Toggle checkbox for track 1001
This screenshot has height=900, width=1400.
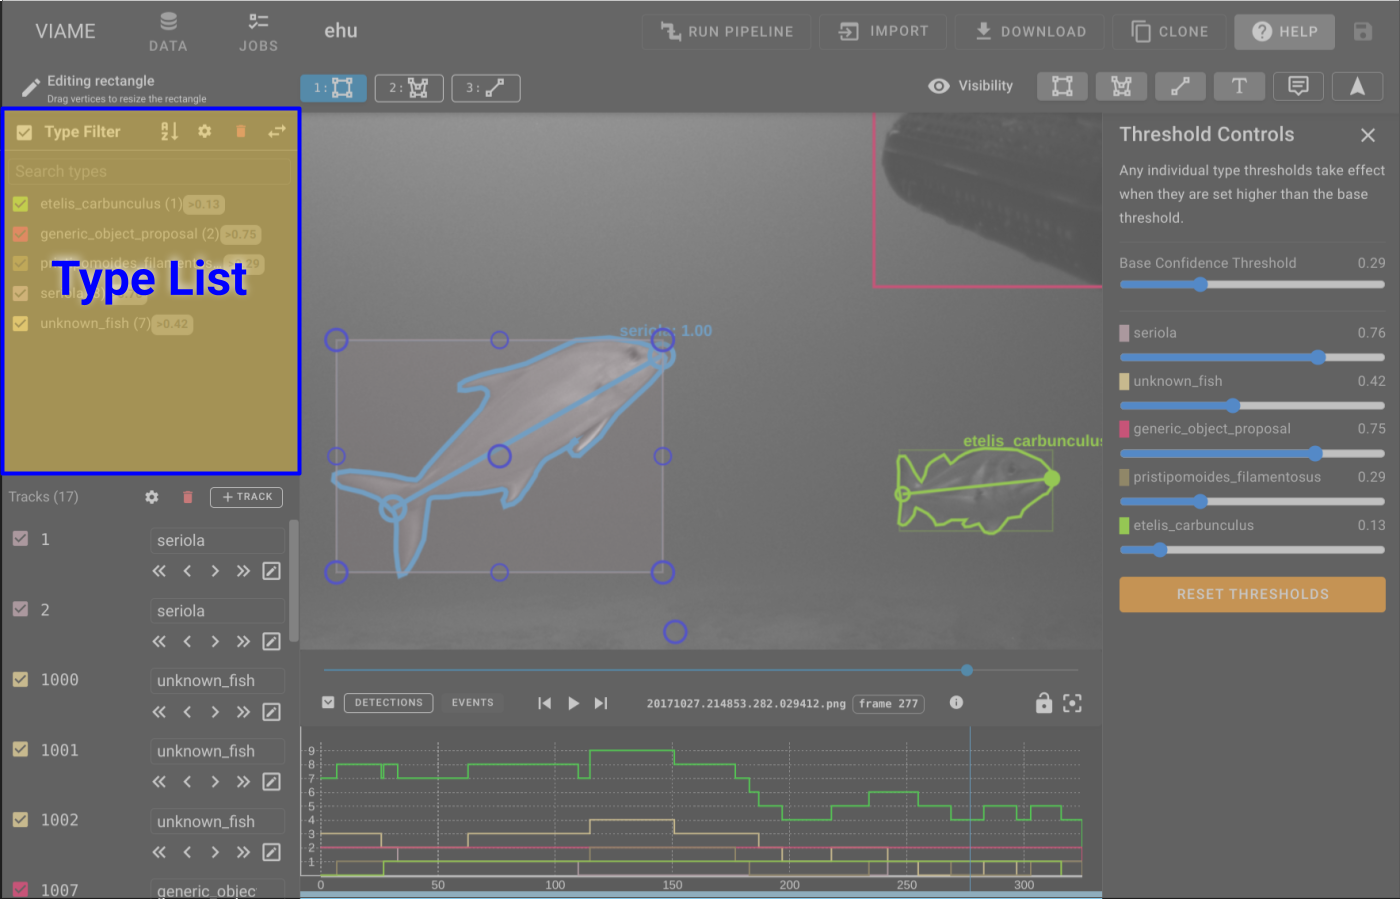(x=20, y=749)
